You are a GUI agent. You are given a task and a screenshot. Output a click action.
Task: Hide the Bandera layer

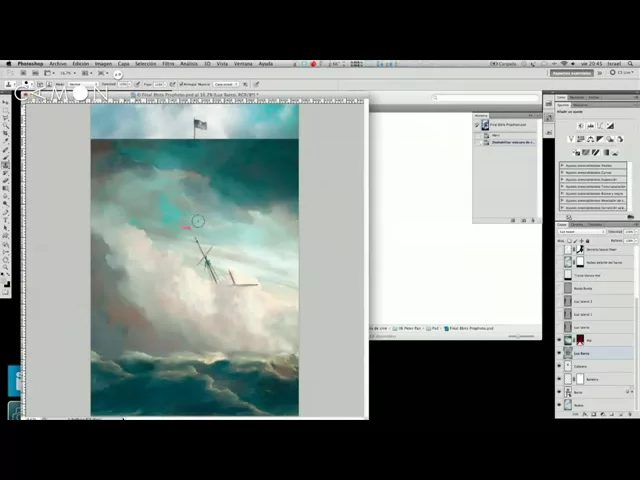click(559, 379)
